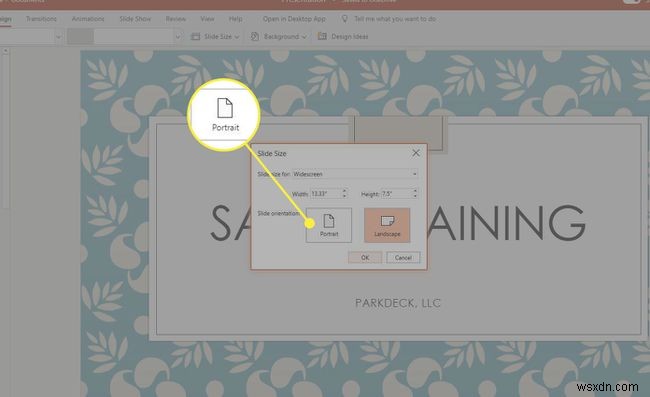This screenshot has width=650, height=397.
Task: Click the slide title text ending in AINING
Action: [507, 223]
